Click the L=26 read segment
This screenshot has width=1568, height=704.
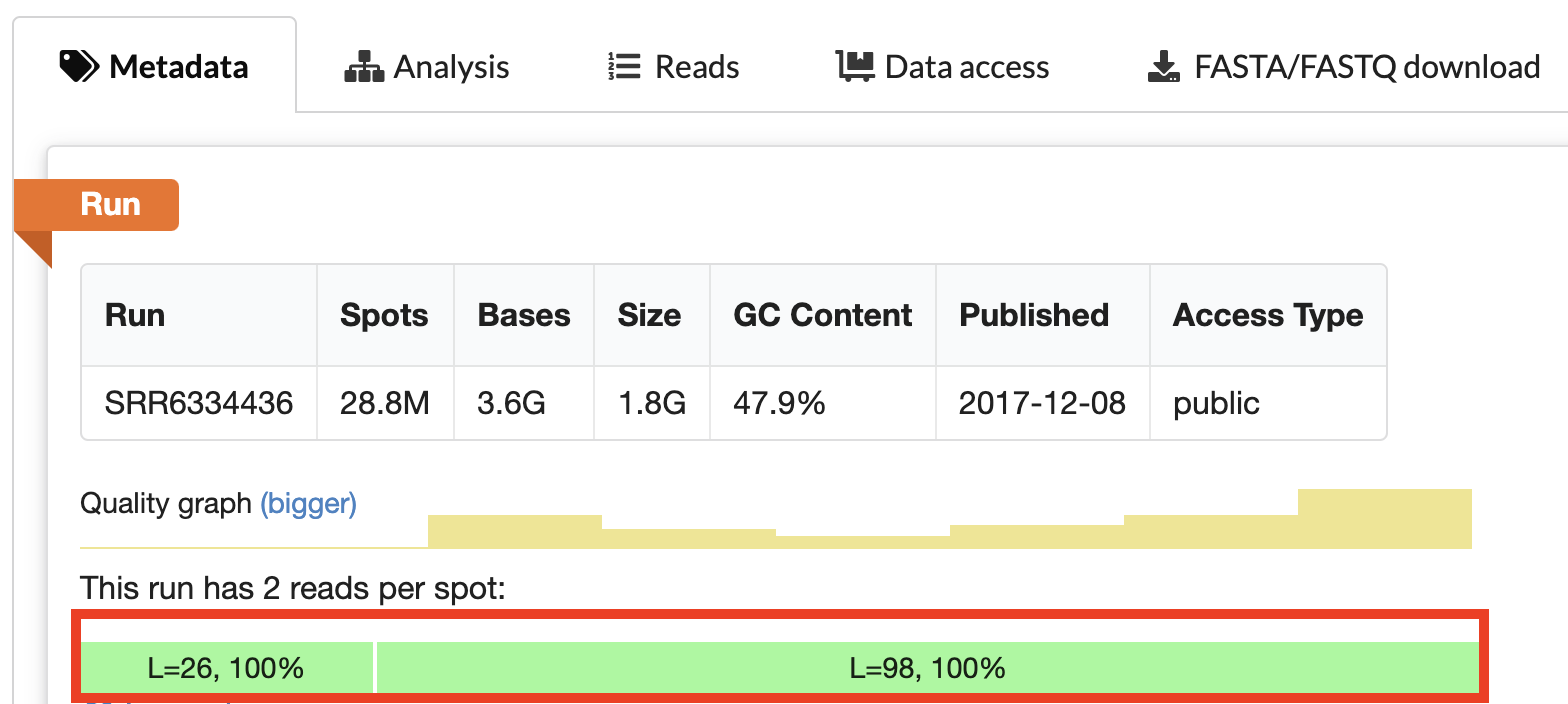[x=226, y=667]
